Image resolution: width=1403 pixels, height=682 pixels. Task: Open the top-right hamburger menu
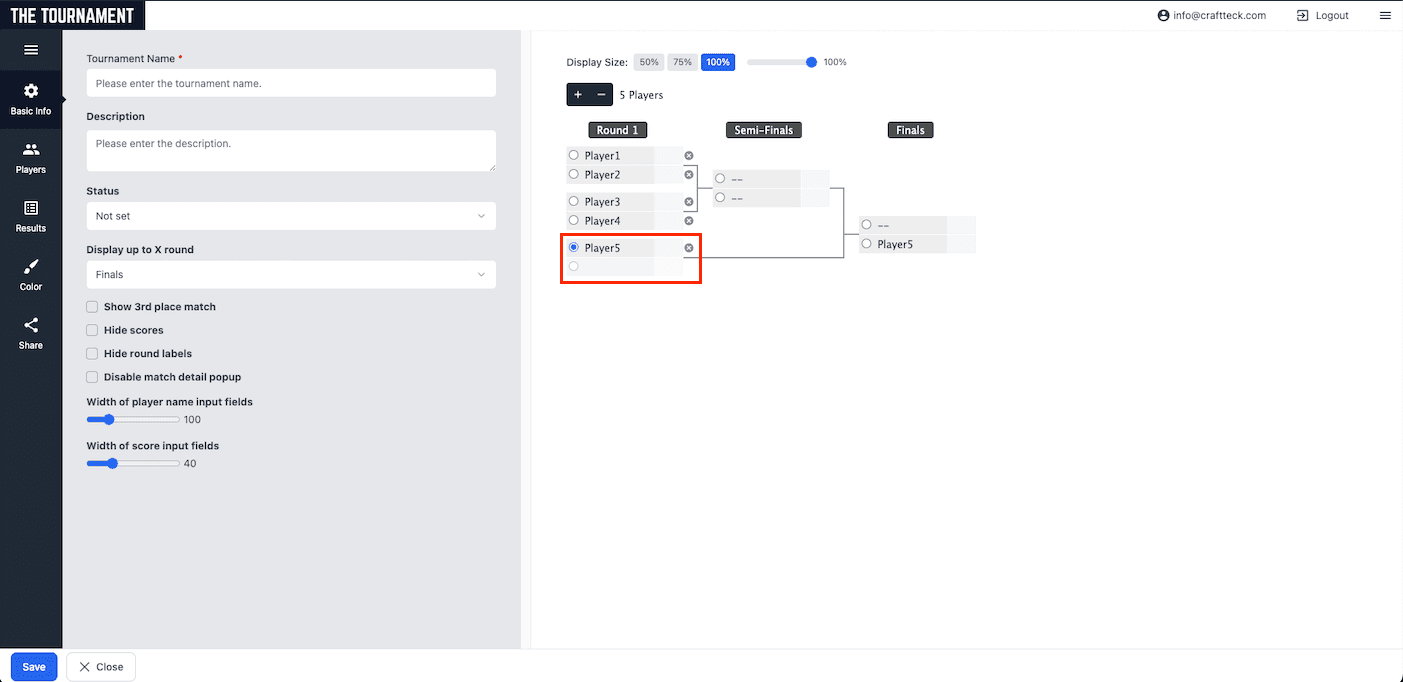1385,16
